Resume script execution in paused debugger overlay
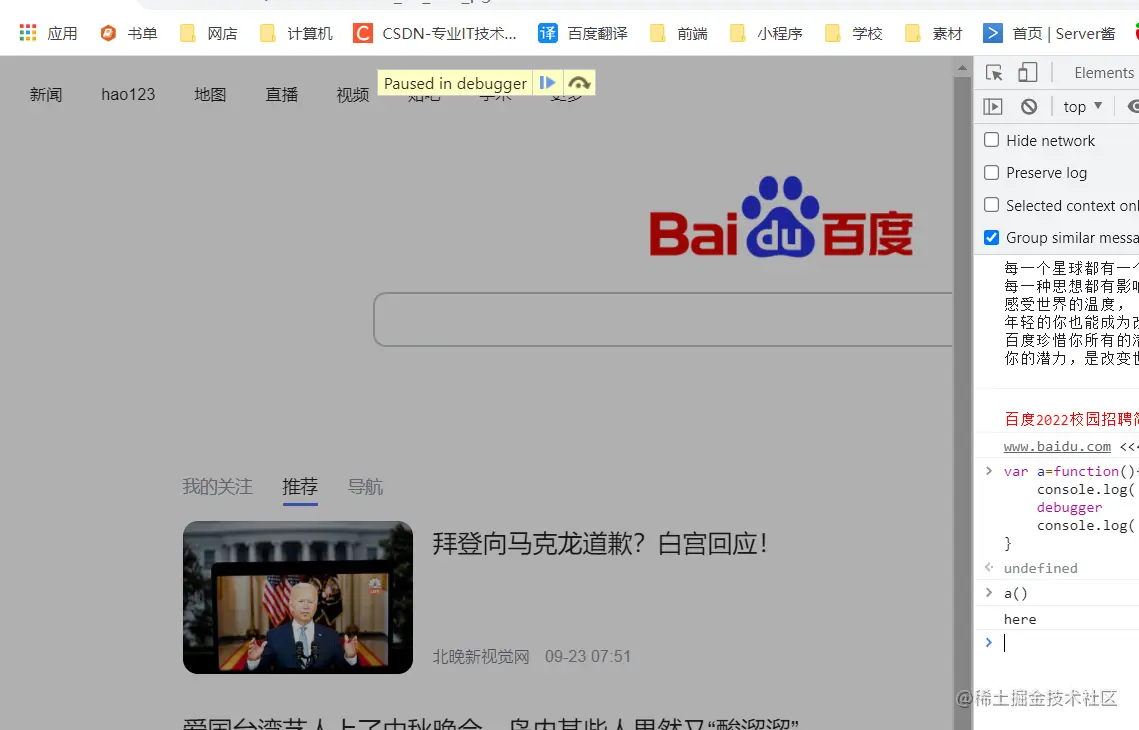Screen dimensions: 1139x730 point(548,83)
